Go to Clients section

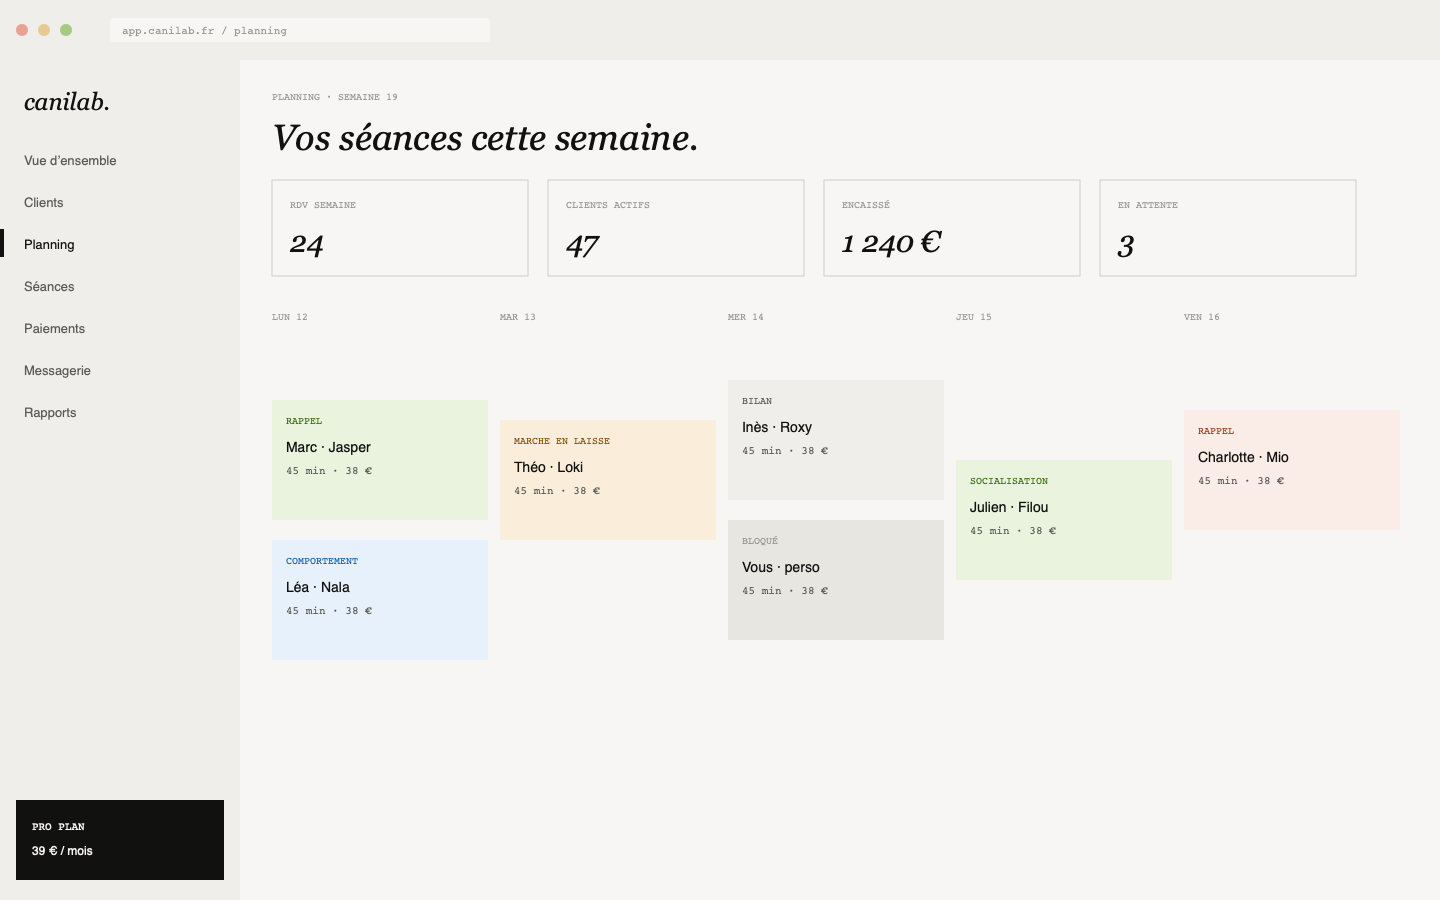coord(44,203)
